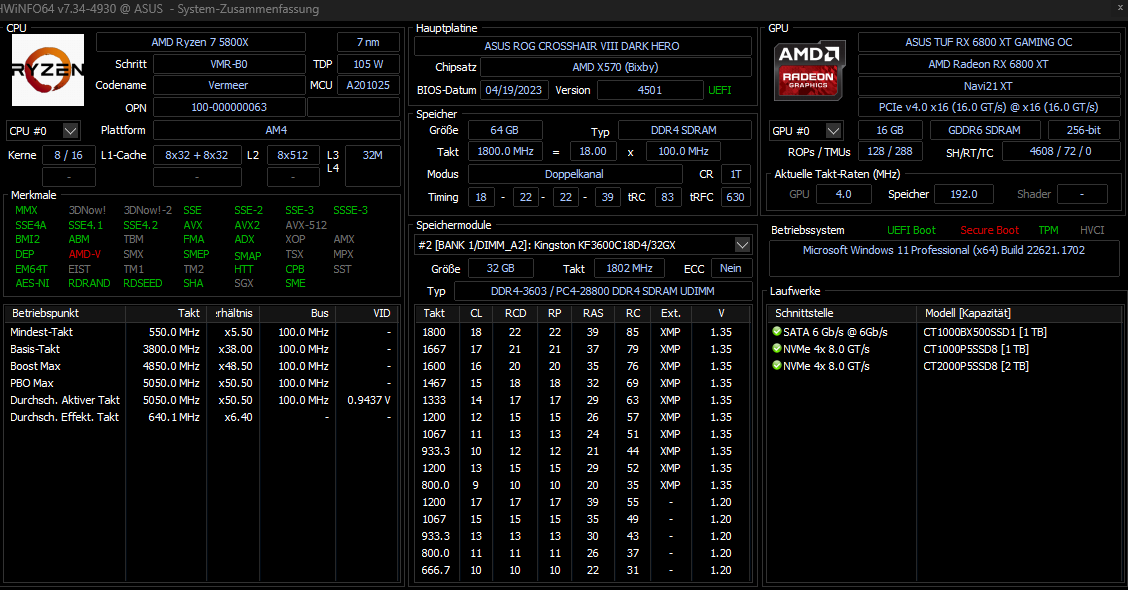The height and width of the screenshot is (590, 1128).
Task: Click the Ext. column header
Action: coord(670,313)
